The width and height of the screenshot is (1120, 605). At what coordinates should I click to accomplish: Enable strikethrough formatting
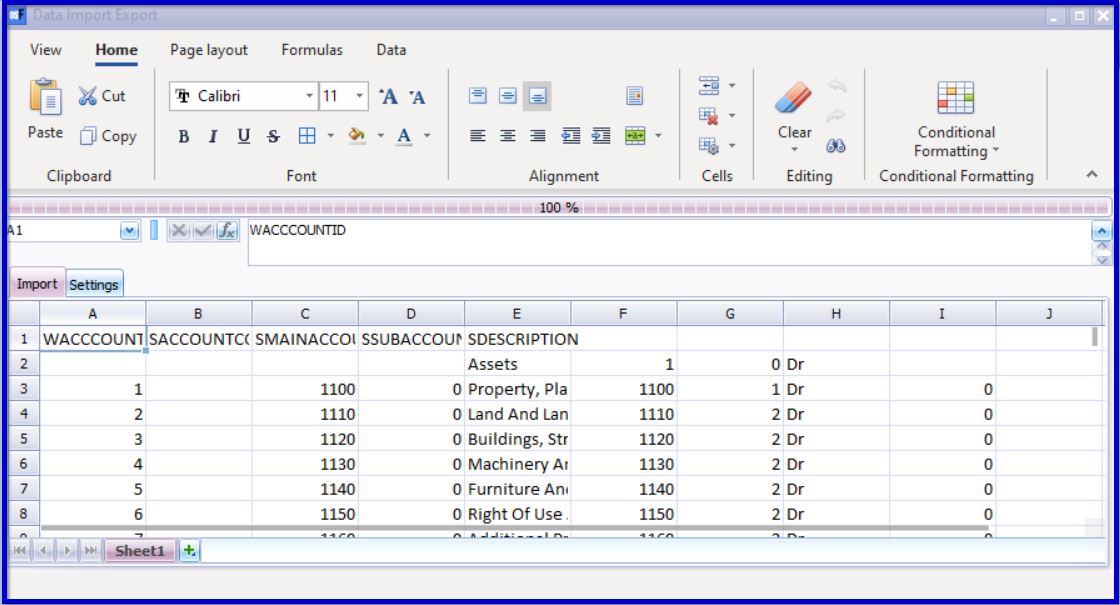pos(259,137)
